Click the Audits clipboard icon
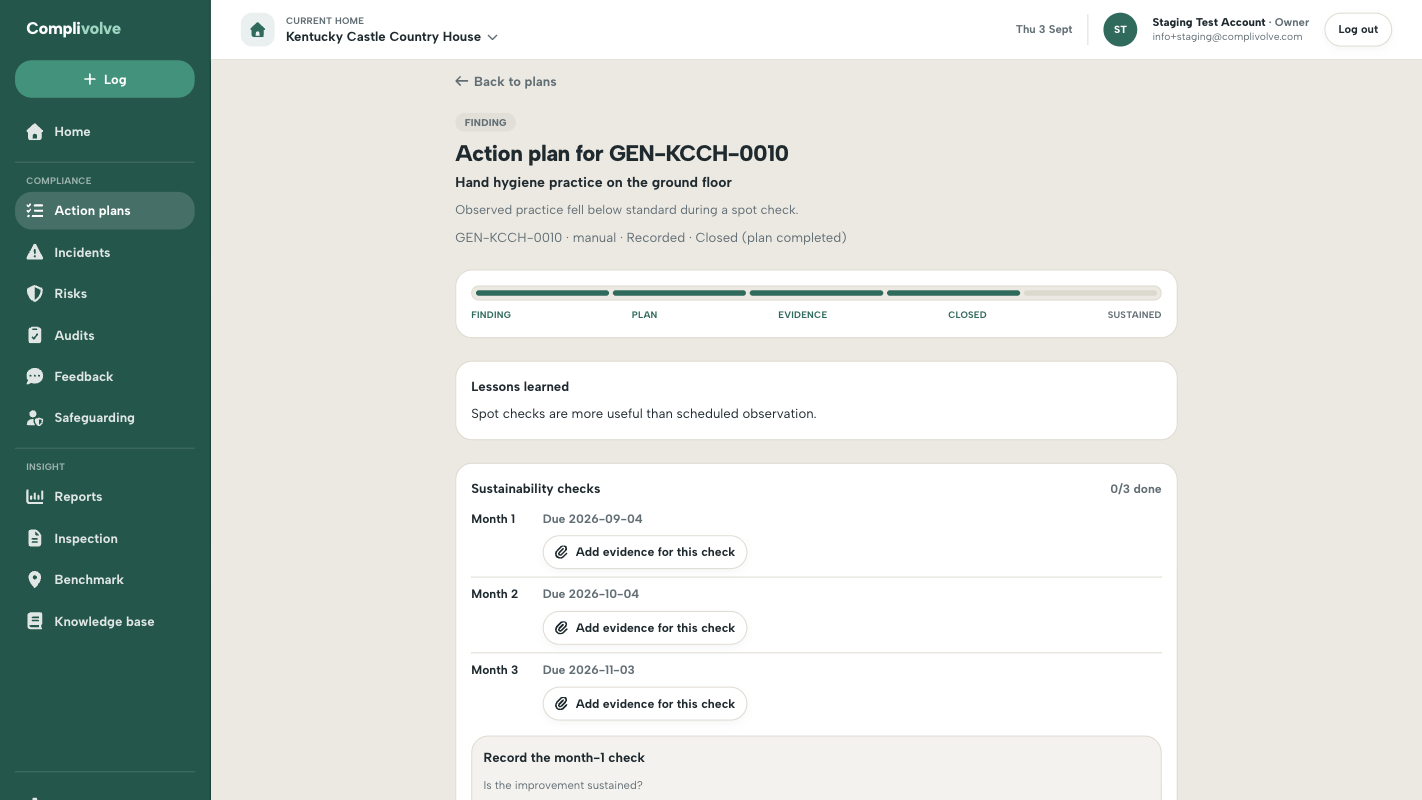This screenshot has width=1422, height=800. pos(35,336)
